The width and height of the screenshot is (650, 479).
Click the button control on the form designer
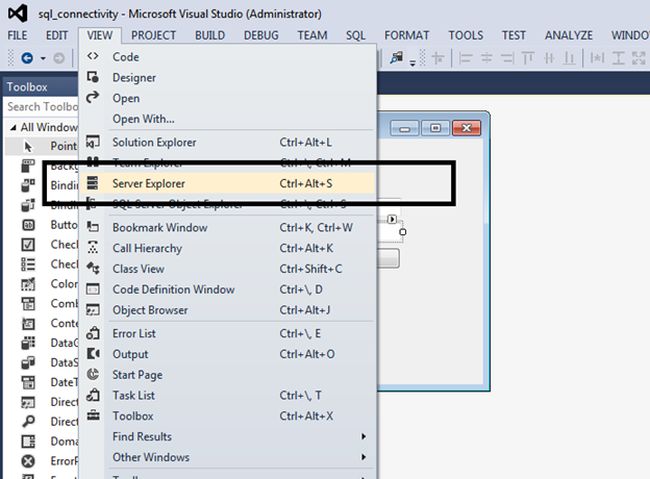coord(388,258)
